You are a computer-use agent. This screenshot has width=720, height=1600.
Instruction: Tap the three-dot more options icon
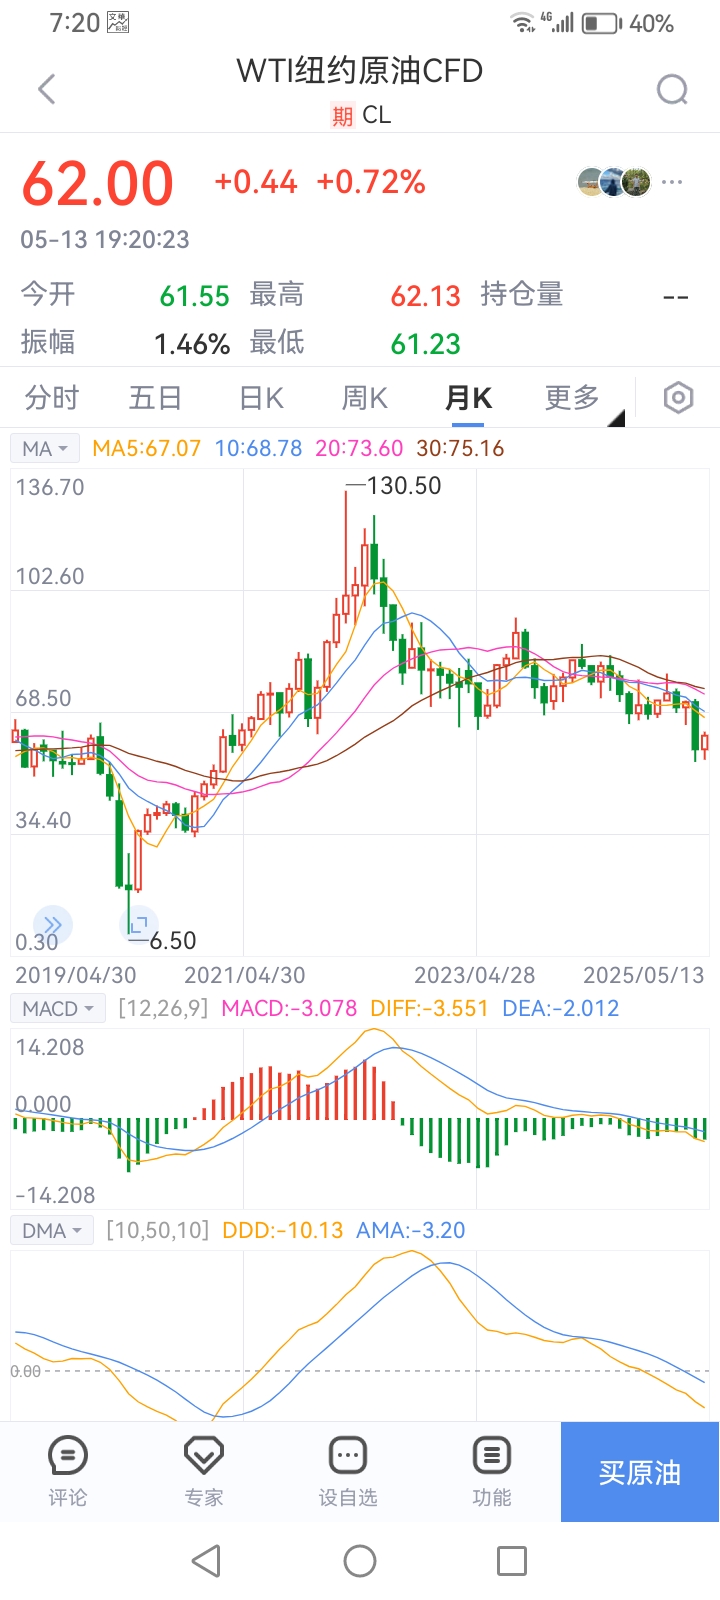pos(672,182)
